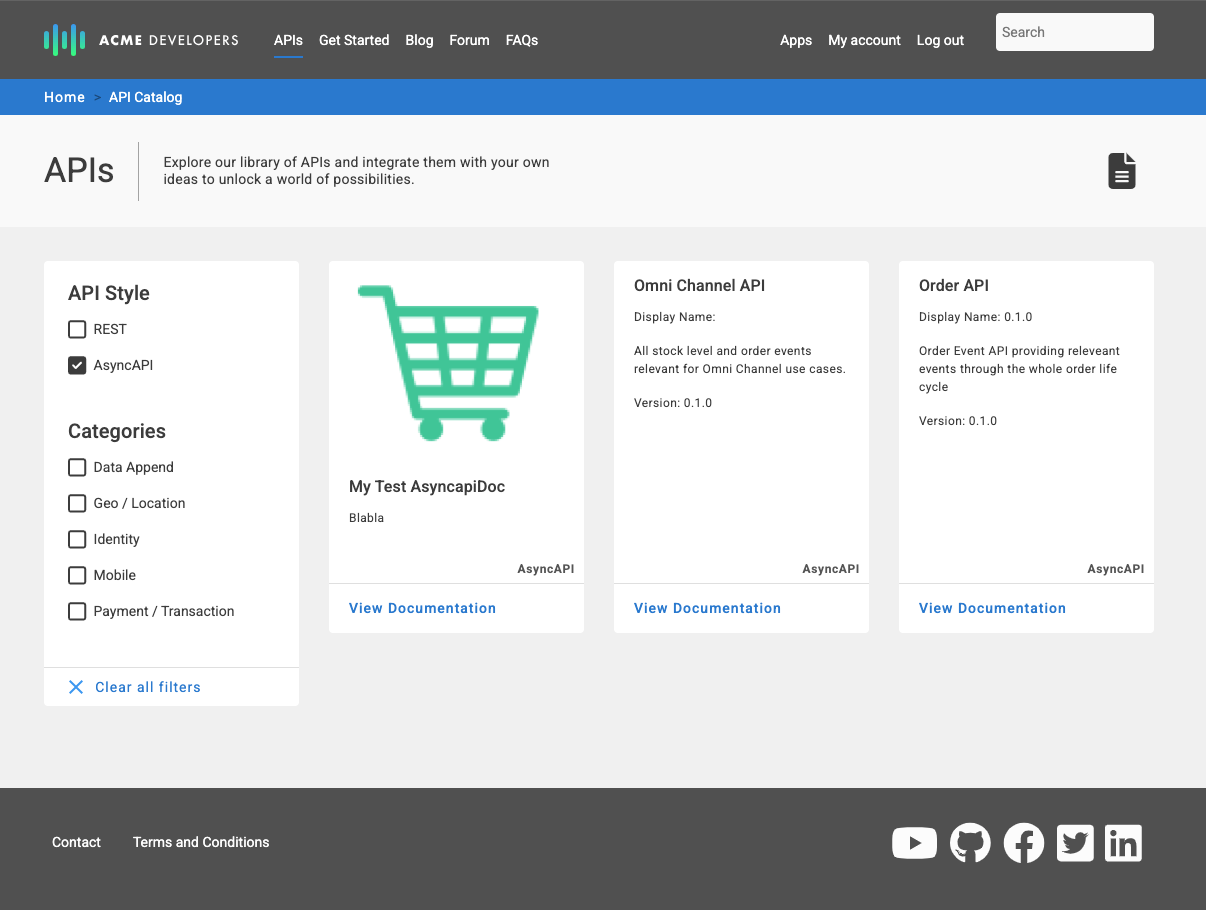Click the X icon beside Clear all filters
Image resolution: width=1206 pixels, height=910 pixels.
click(x=76, y=687)
